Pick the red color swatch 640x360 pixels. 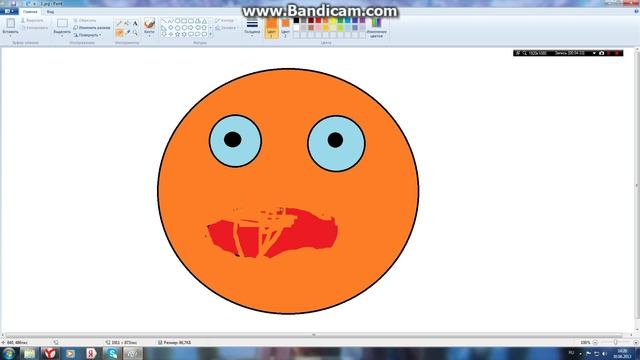click(318, 20)
